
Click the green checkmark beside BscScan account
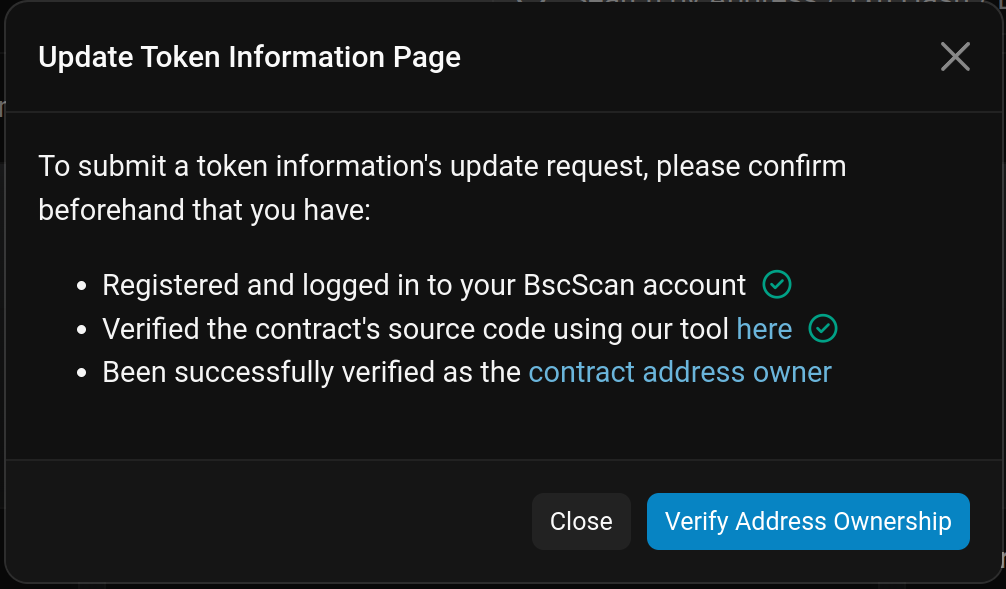[777, 285]
